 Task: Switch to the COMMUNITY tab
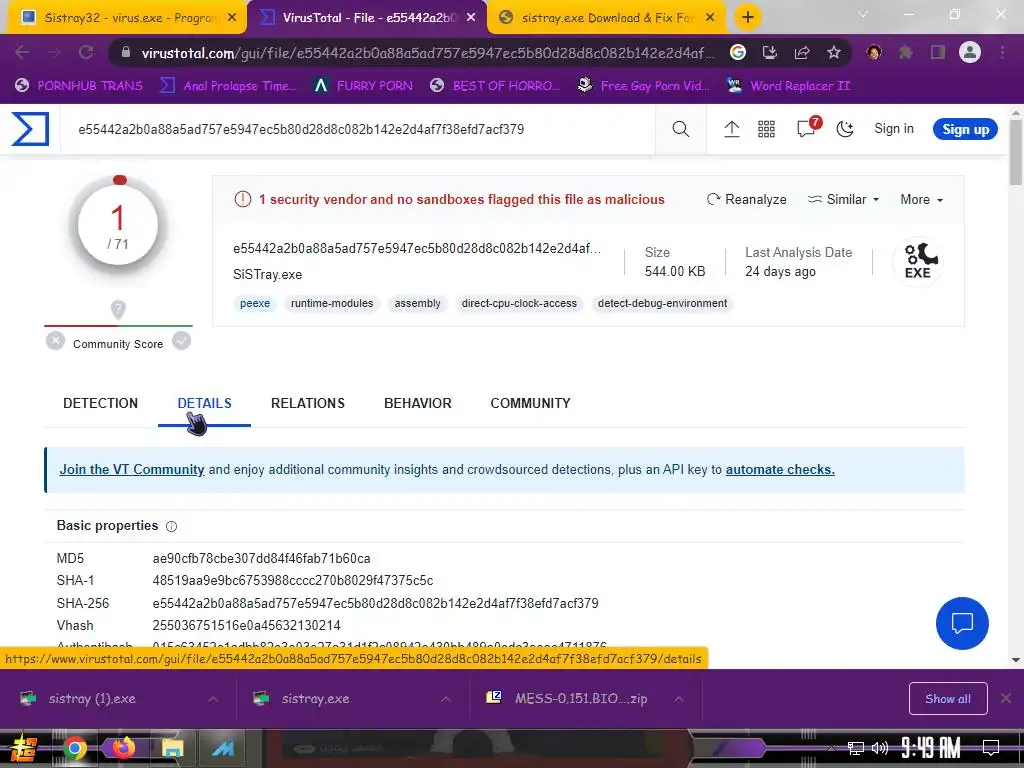click(x=530, y=404)
